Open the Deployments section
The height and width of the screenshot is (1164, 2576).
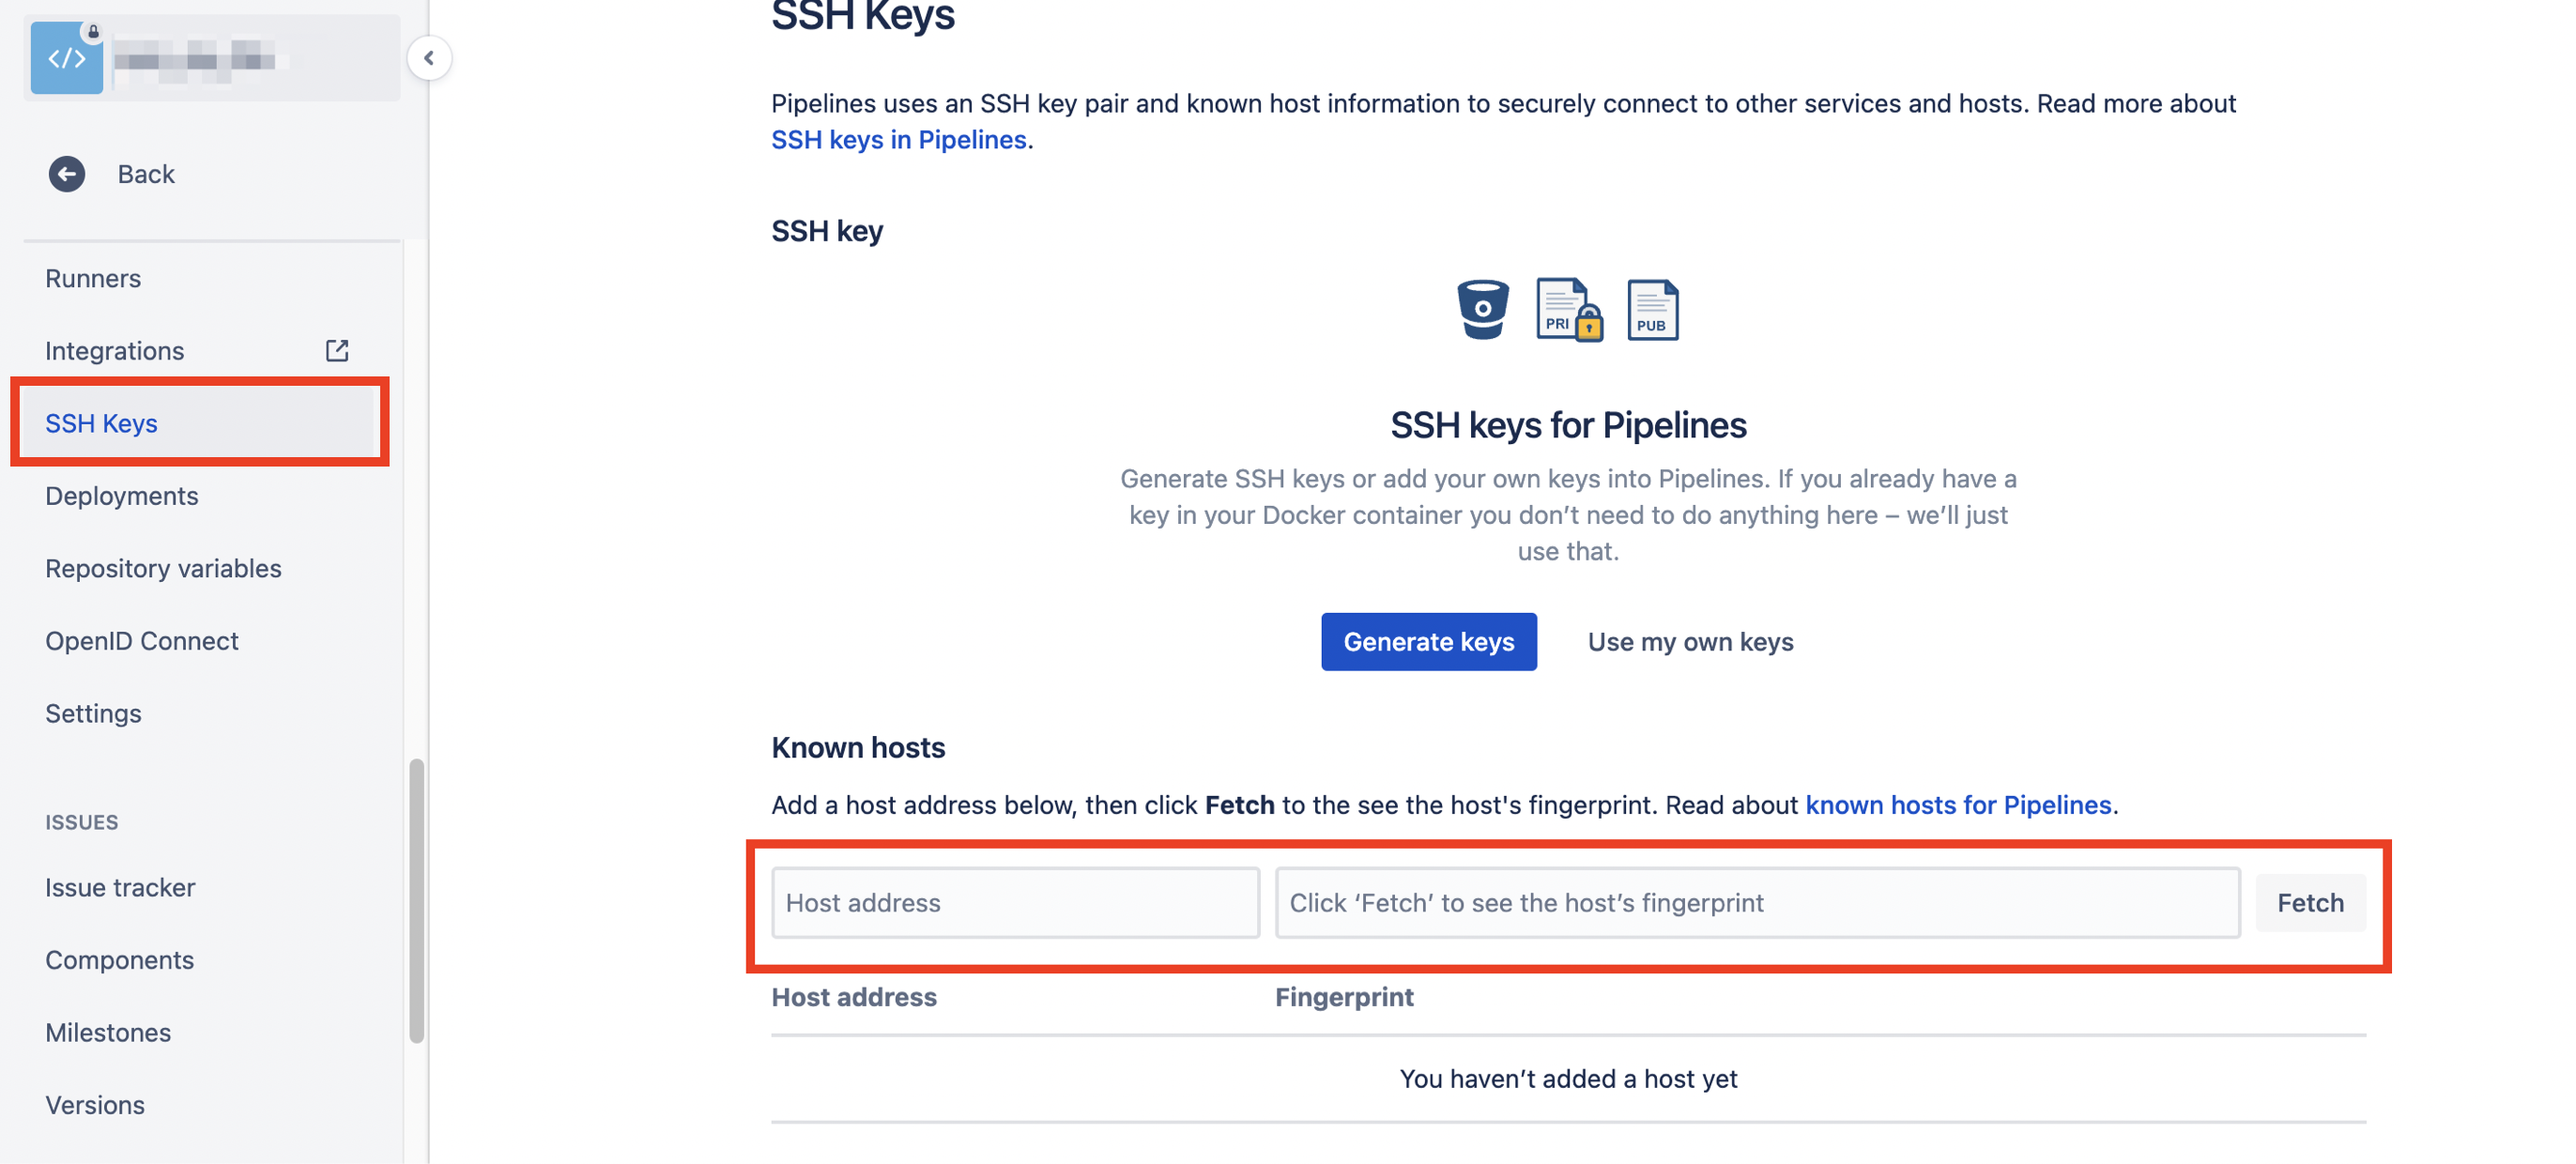[121, 495]
